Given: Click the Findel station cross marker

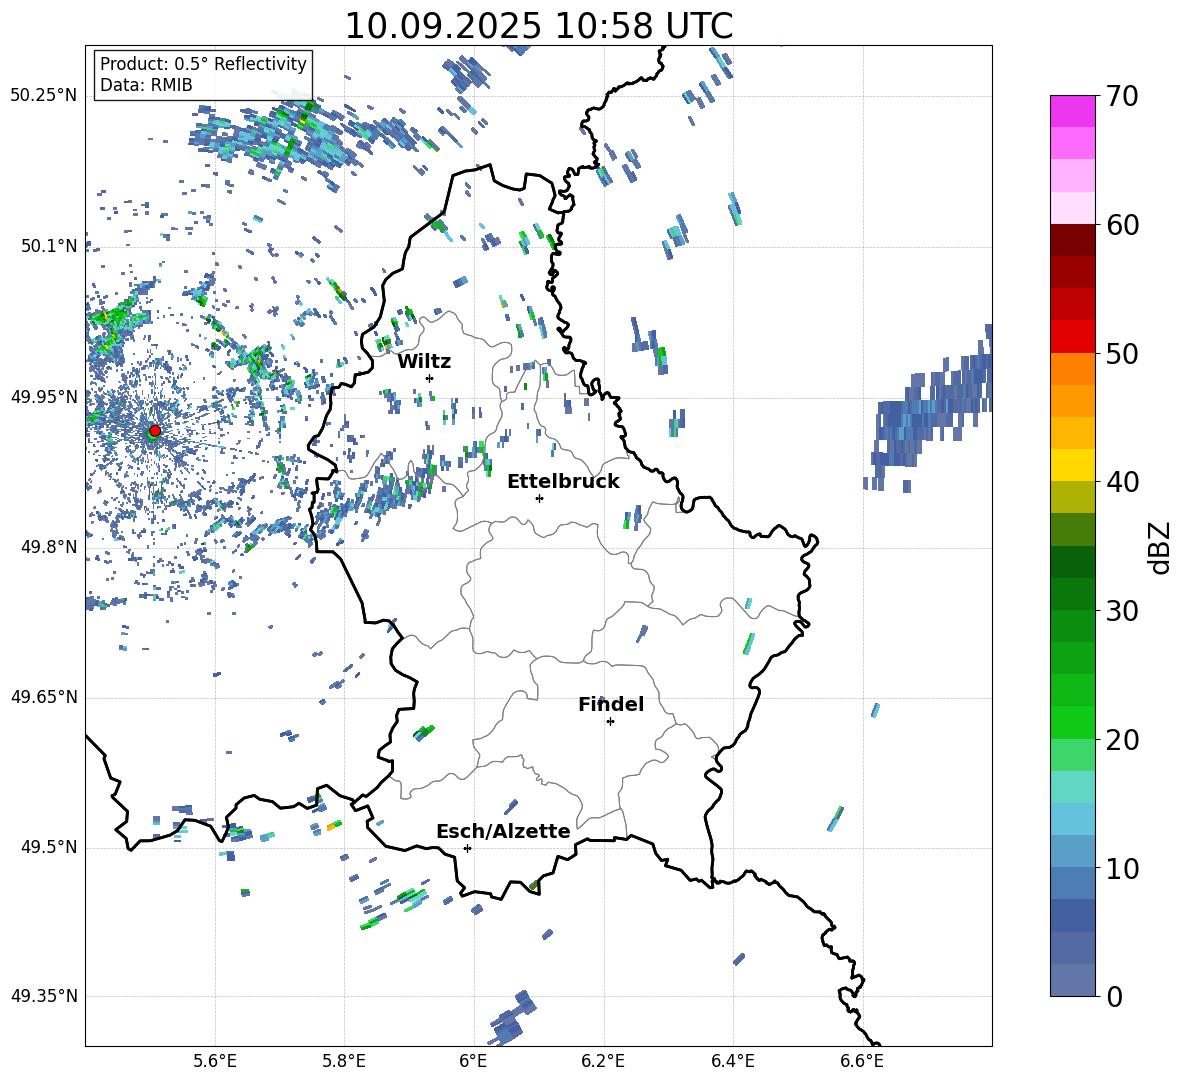Looking at the screenshot, I should [x=610, y=721].
